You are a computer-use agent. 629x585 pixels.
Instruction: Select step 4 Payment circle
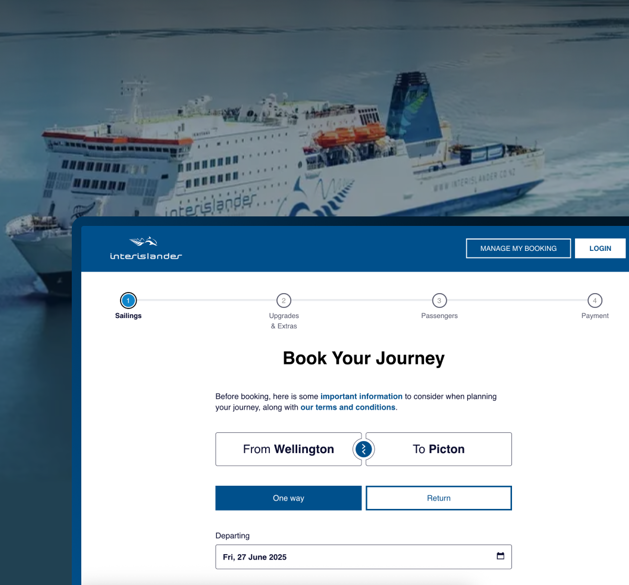(595, 300)
